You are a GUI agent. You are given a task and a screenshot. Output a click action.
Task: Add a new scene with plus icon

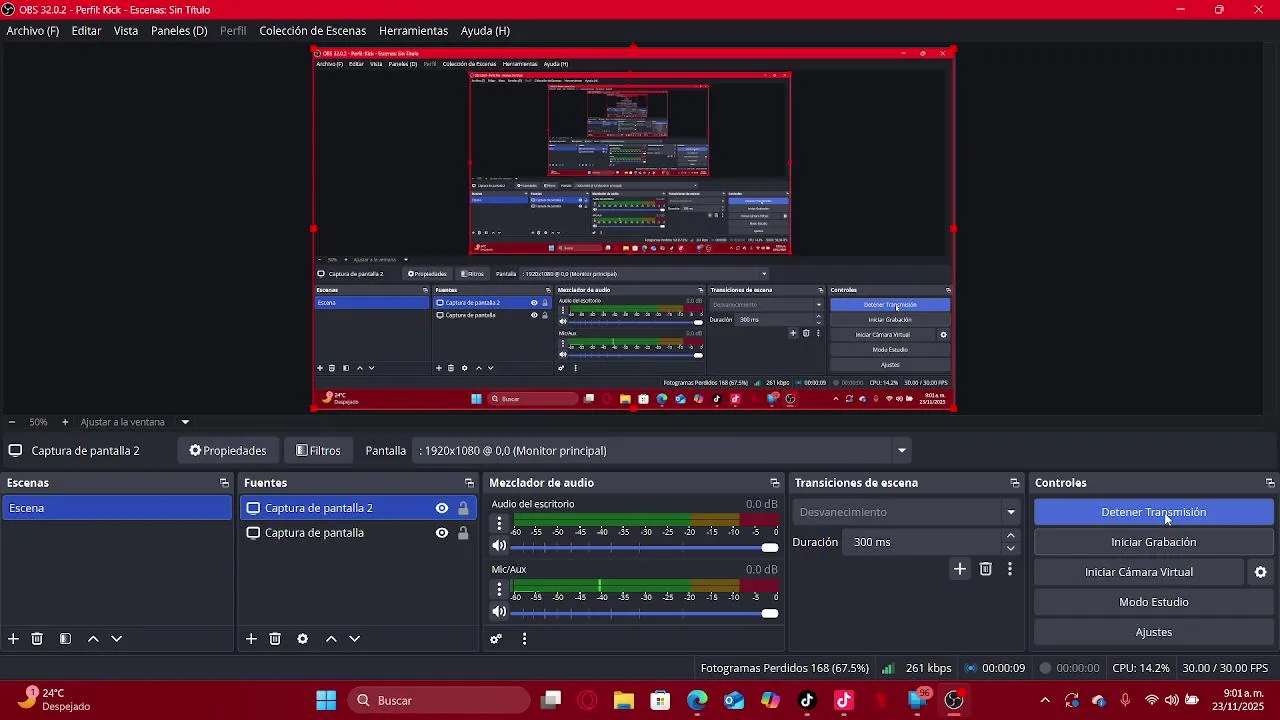13,639
